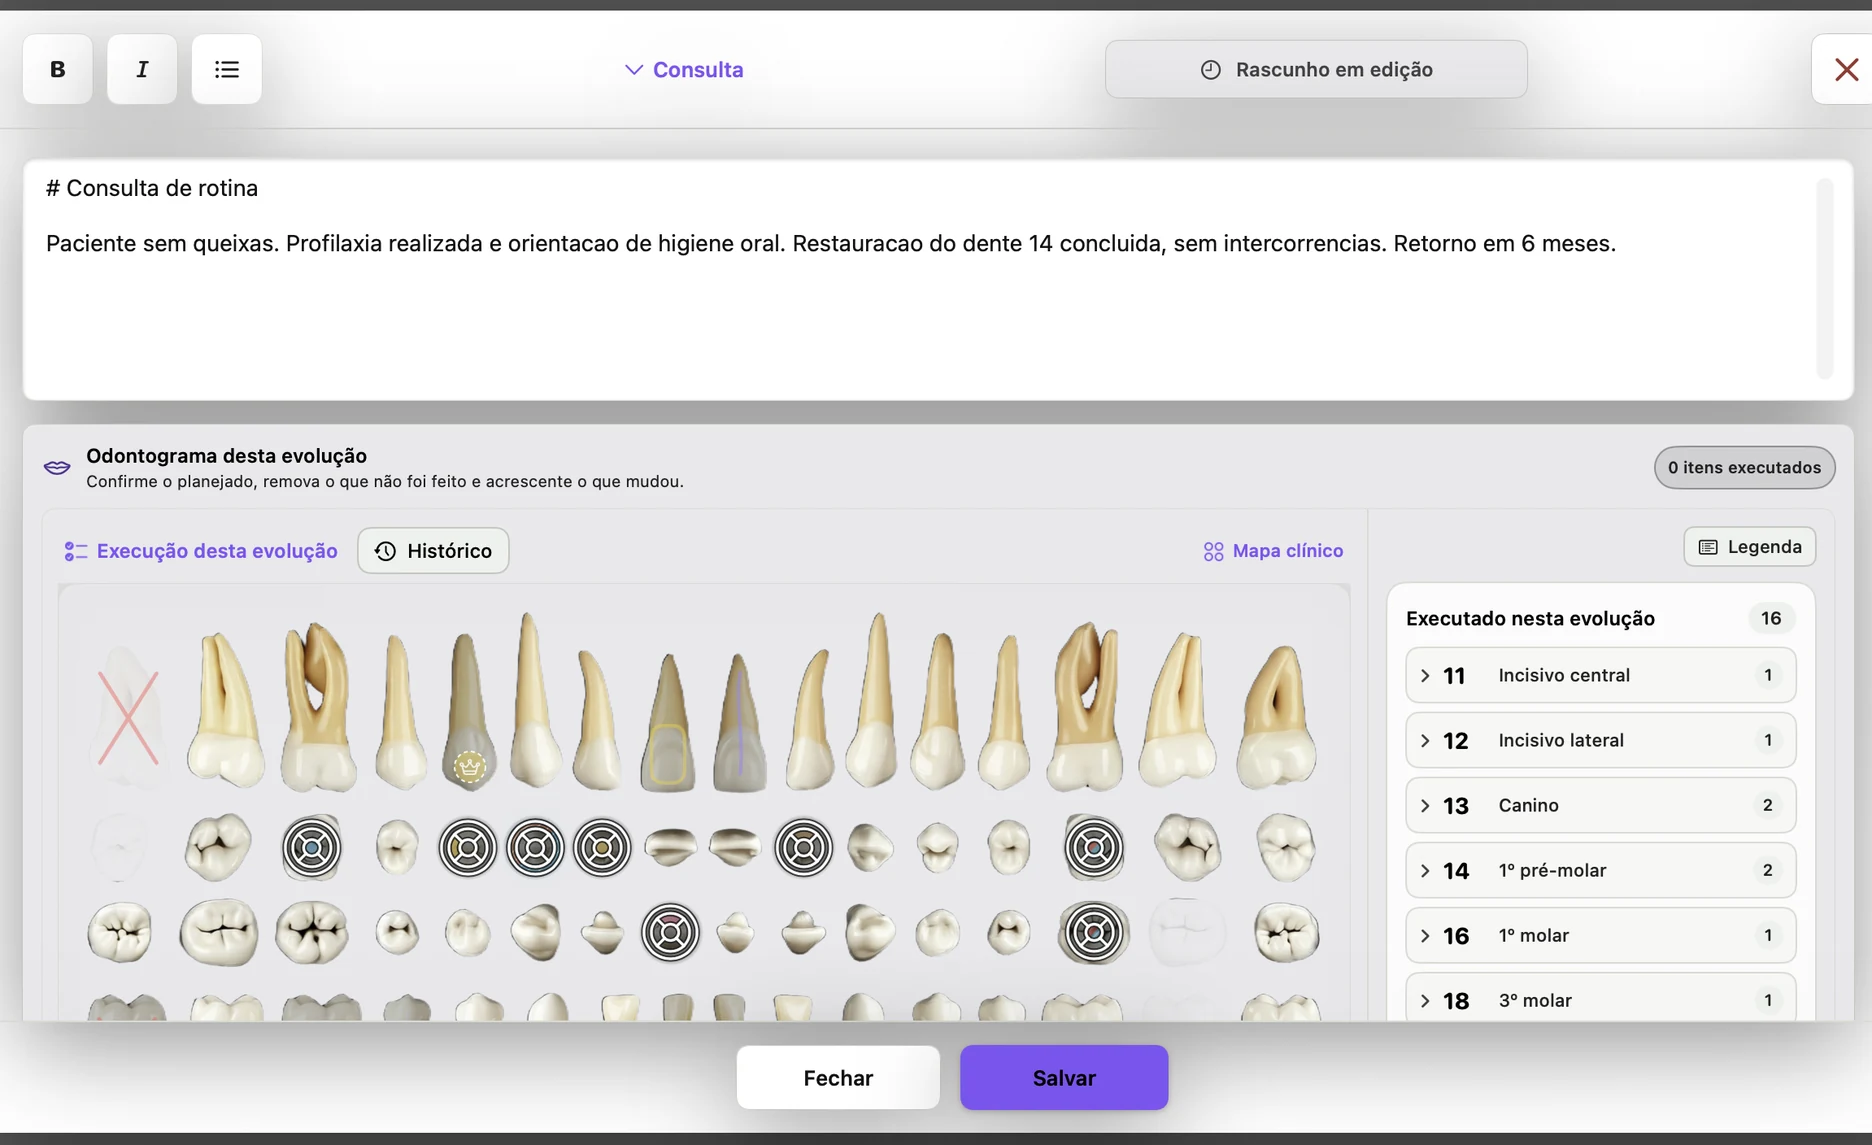Image resolution: width=1872 pixels, height=1145 pixels.
Task: Insert bulleted list from toolbar
Action: [227, 69]
